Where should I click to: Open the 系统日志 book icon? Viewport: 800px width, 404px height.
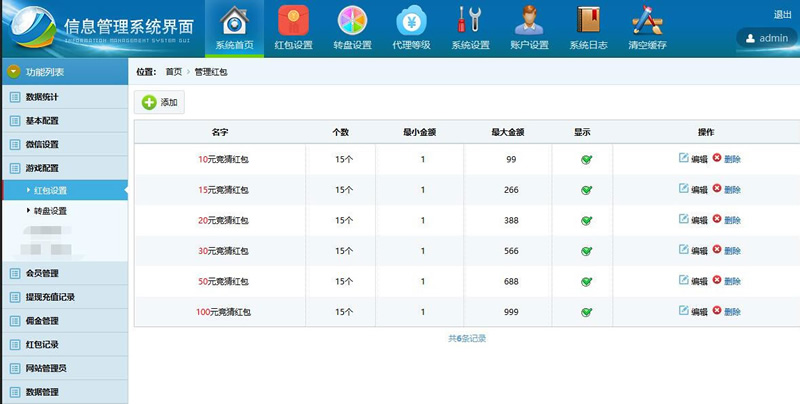[588, 22]
